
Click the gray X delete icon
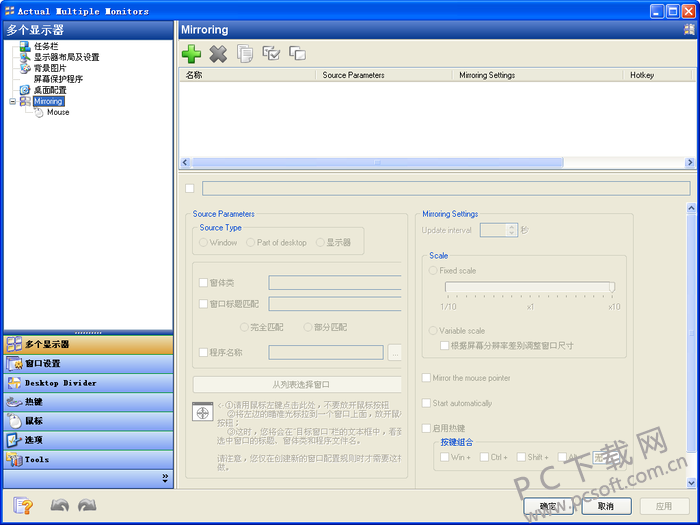click(x=218, y=54)
